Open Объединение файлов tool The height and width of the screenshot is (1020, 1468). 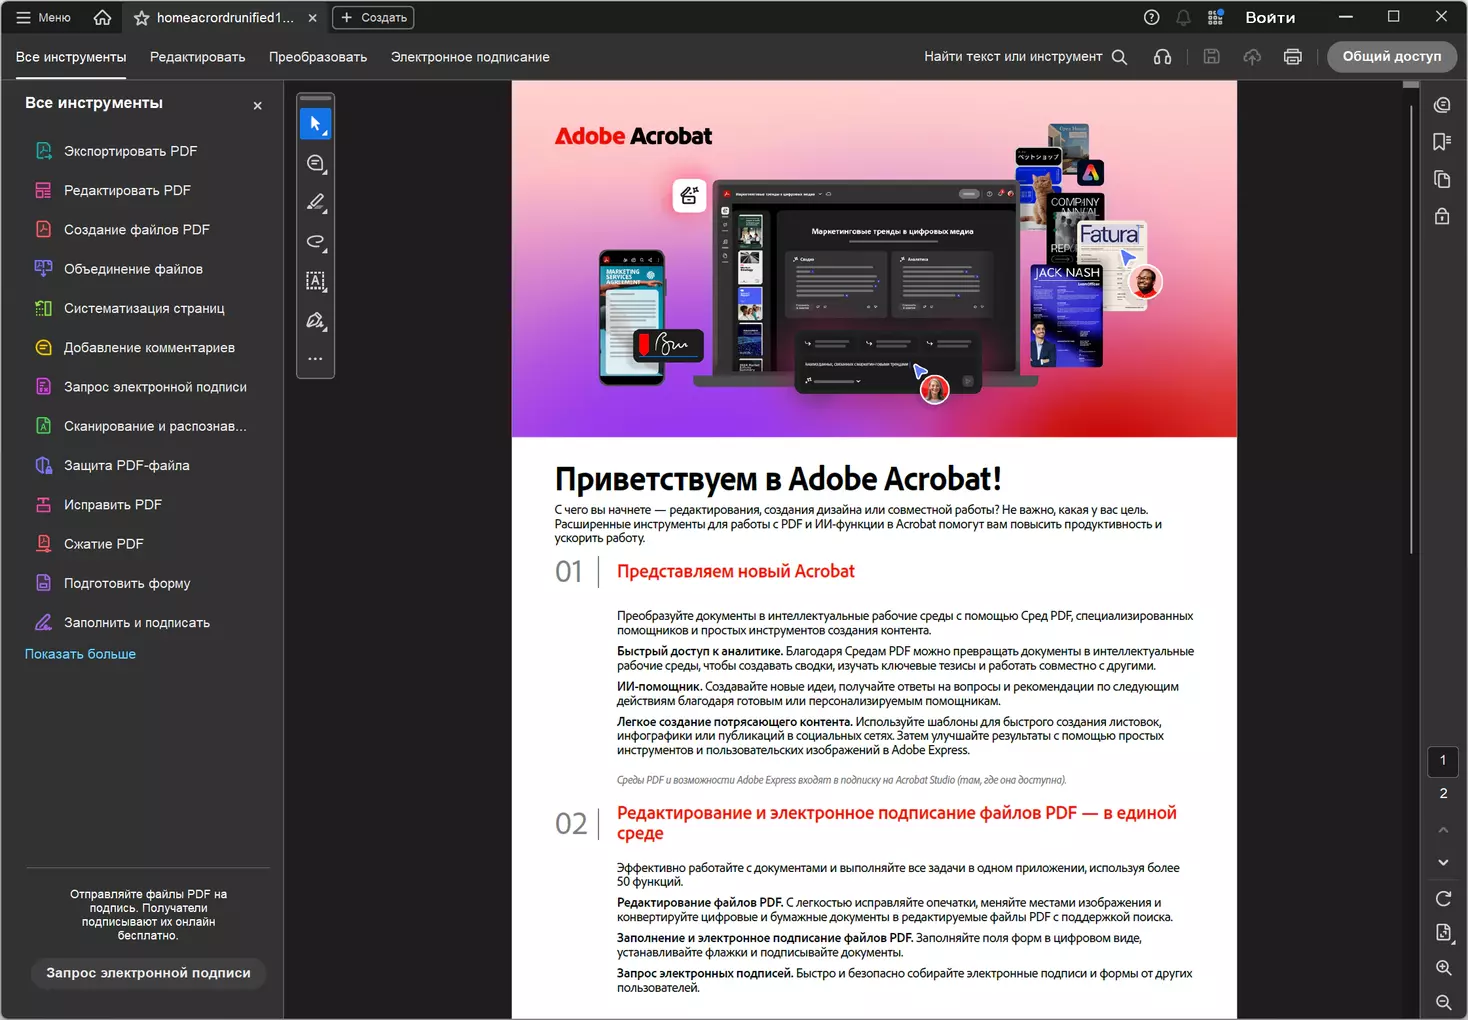click(x=143, y=269)
